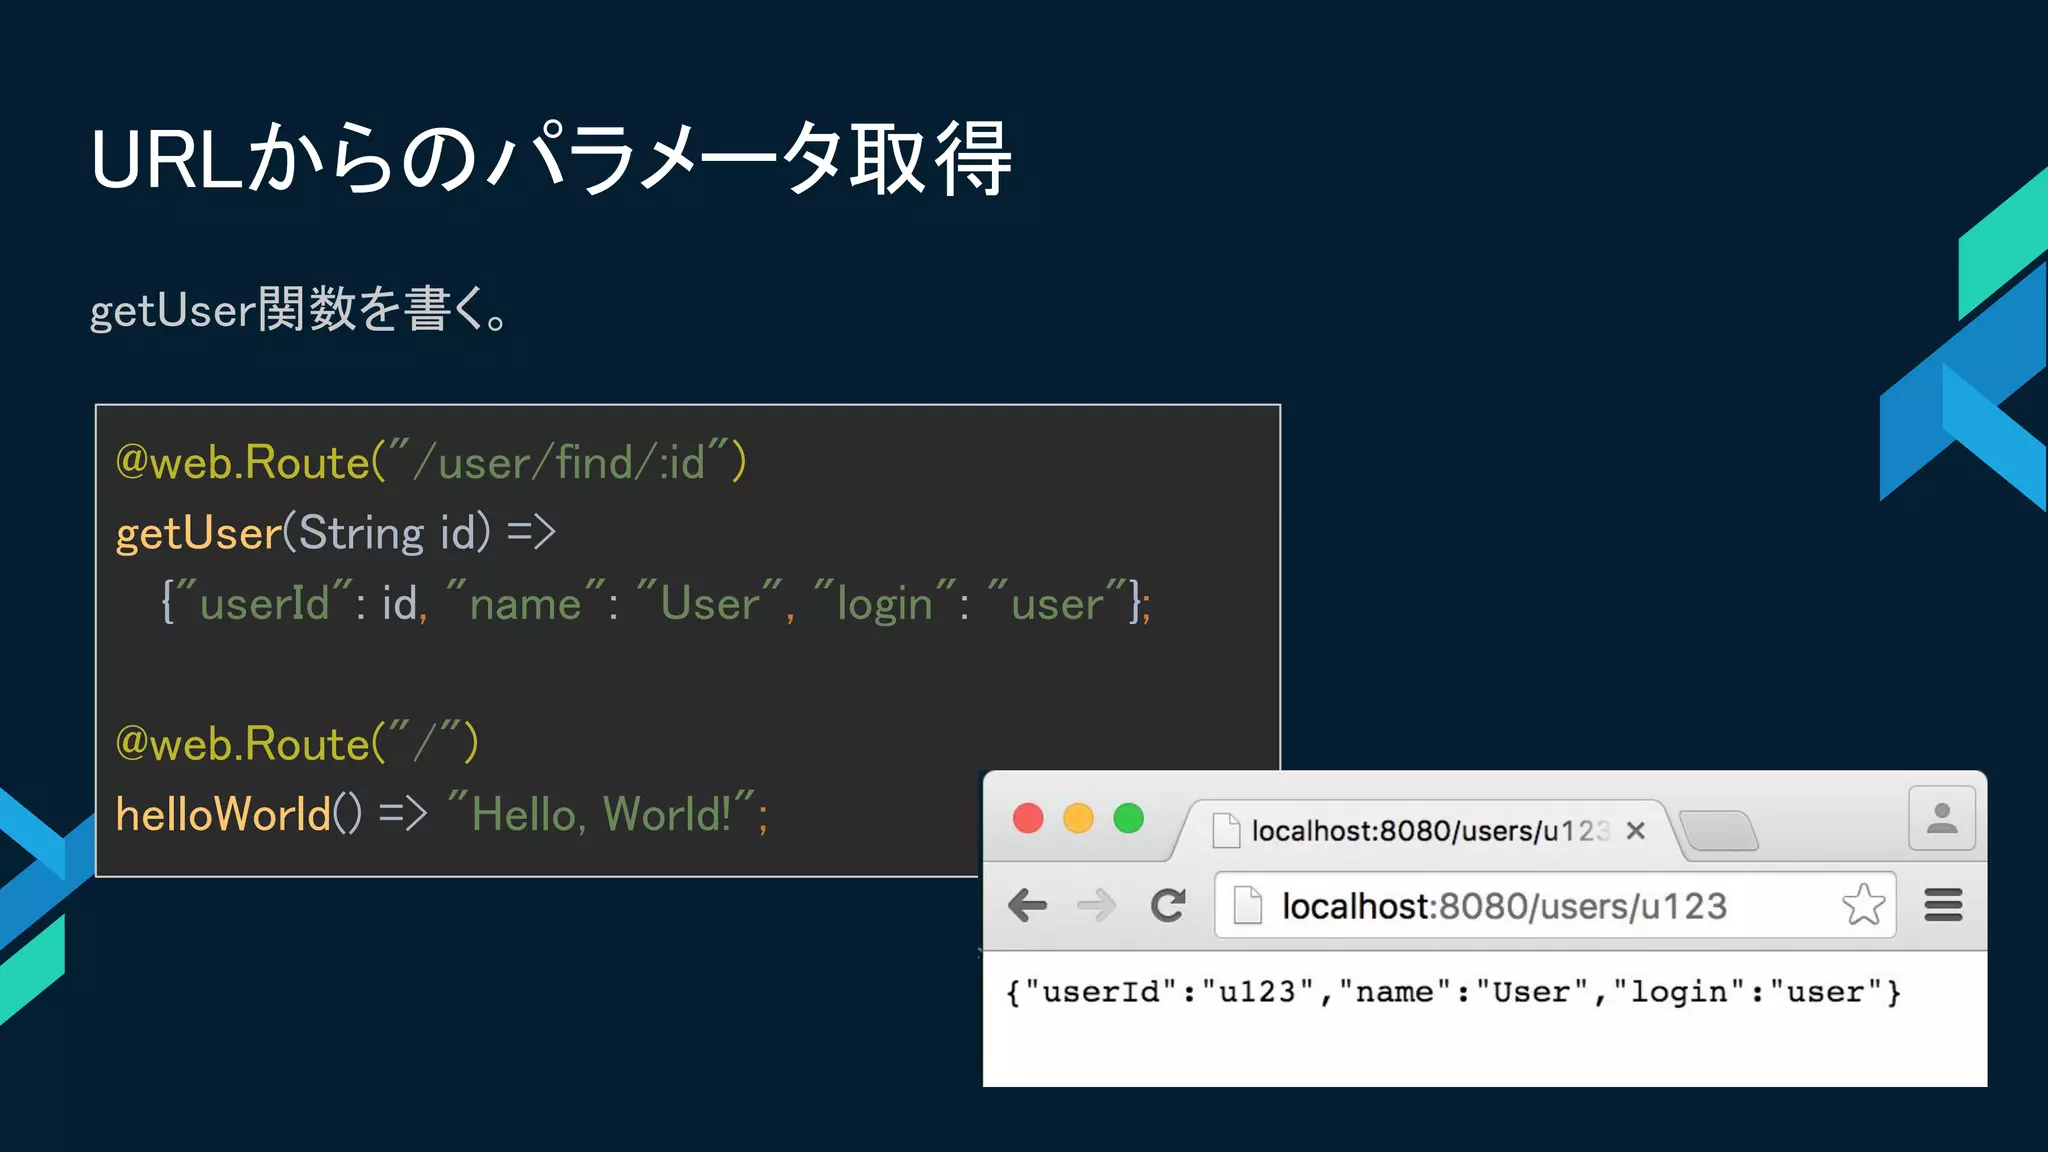2048x1152 pixels.
Task: Click the green maximize window button
Action: [1129, 818]
